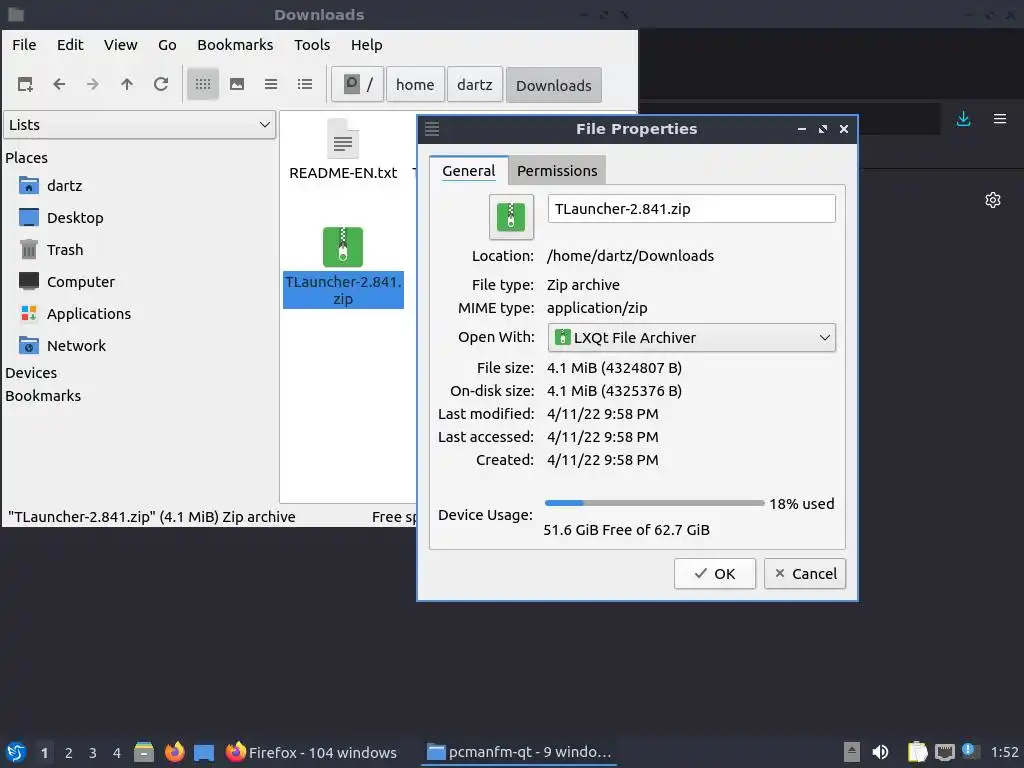Go forward with the right arrow
Screen dimensions: 1024x768
point(93,84)
